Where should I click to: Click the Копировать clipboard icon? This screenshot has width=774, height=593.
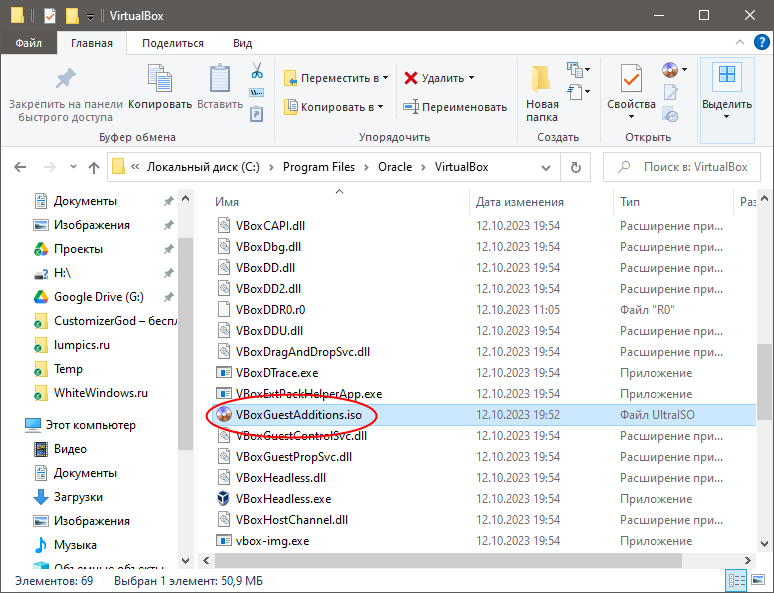coord(160,78)
